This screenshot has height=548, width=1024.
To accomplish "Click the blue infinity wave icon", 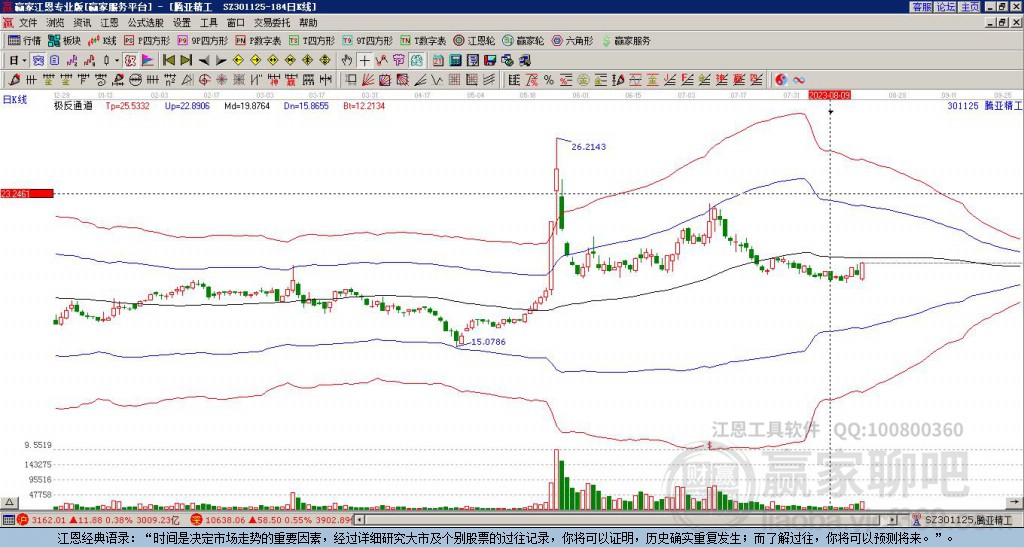I will pos(799,80).
